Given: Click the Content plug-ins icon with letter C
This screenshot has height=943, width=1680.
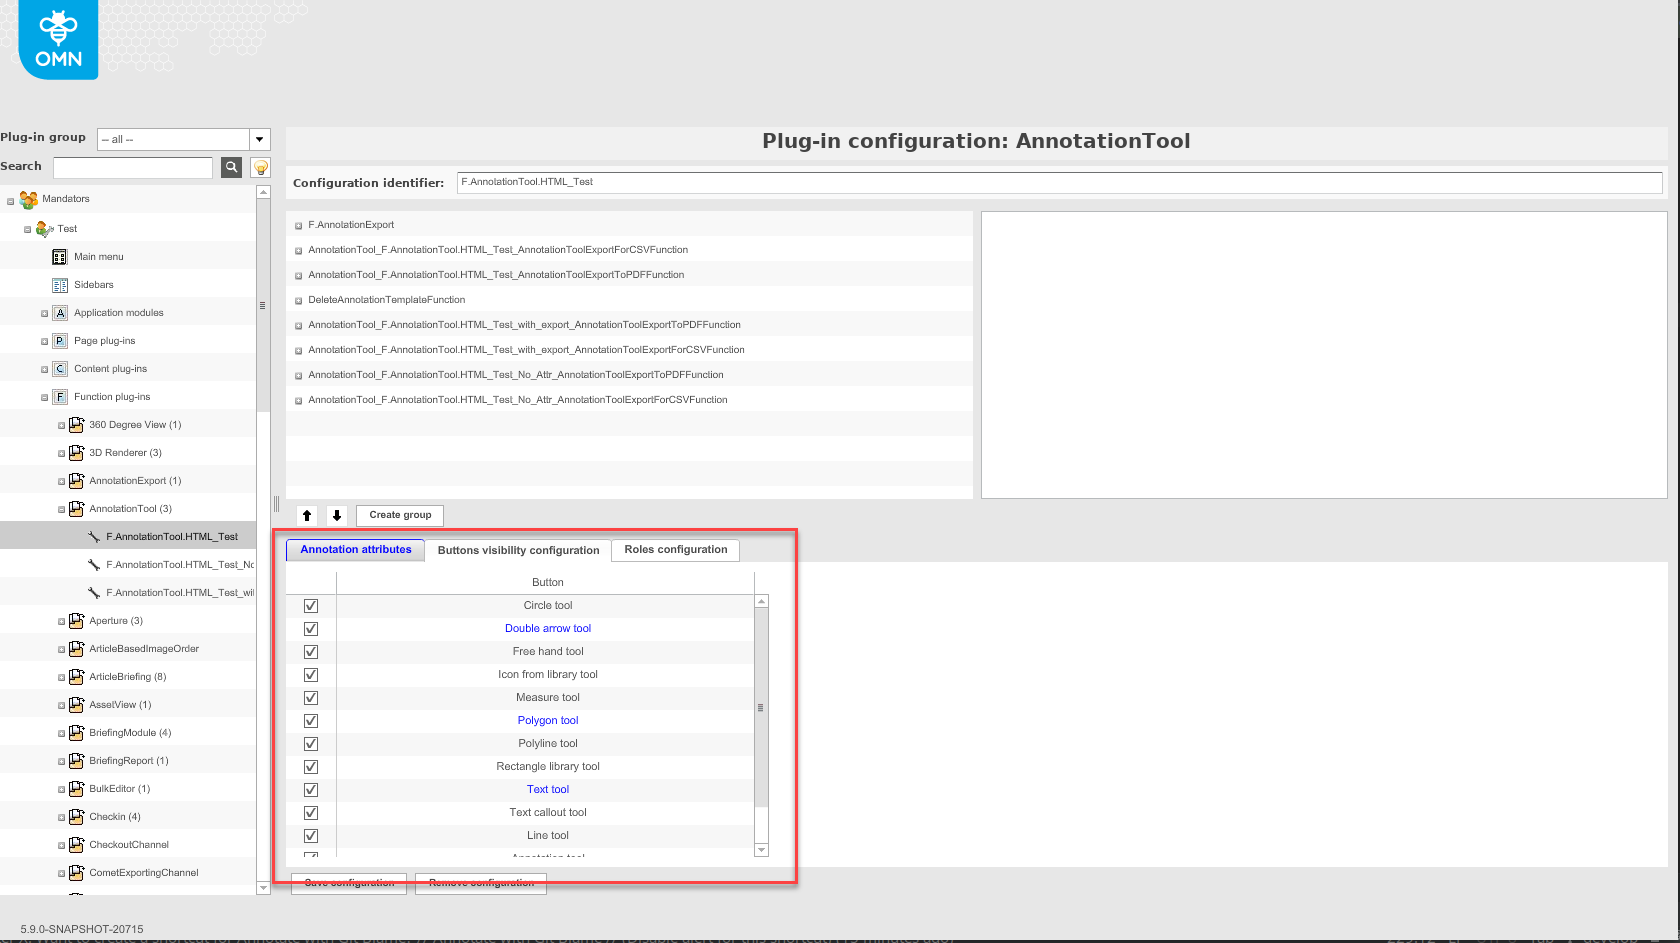Looking at the screenshot, I should click(x=59, y=368).
